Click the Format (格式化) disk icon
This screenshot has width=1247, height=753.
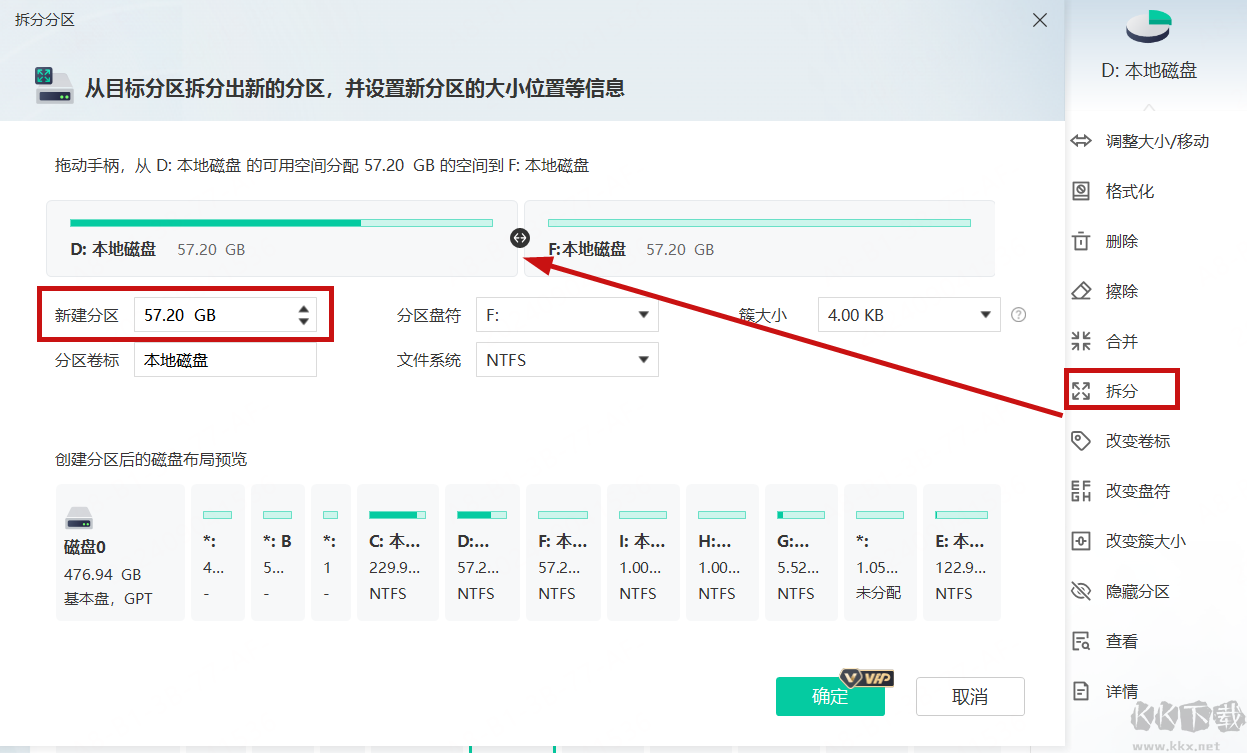pos(1080,191)
